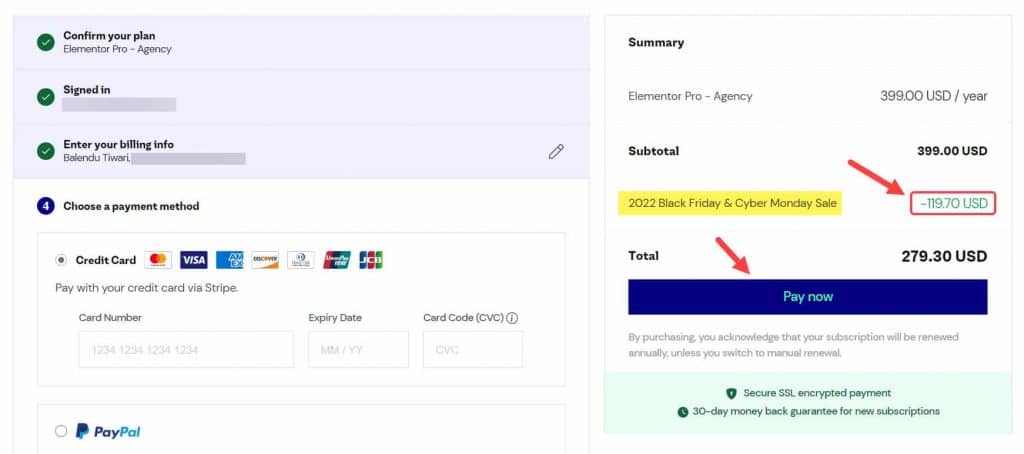Select the Credit Card payment option
1024x454 pixels.
click(62, 260)
